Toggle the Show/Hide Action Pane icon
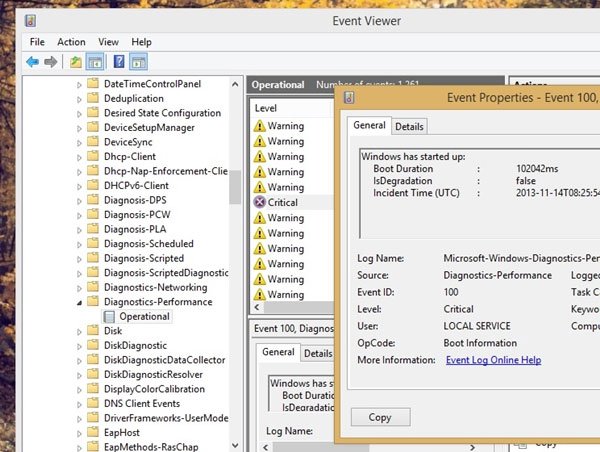The image size is (600, 452). 139,62
